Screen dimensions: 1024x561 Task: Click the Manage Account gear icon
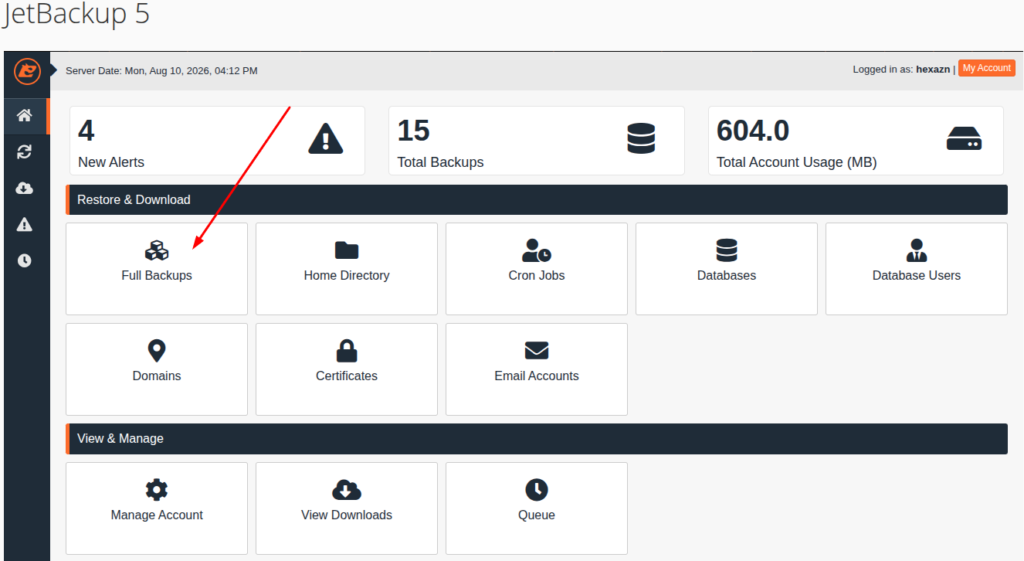pyautogui.click(x=157, y=490)
